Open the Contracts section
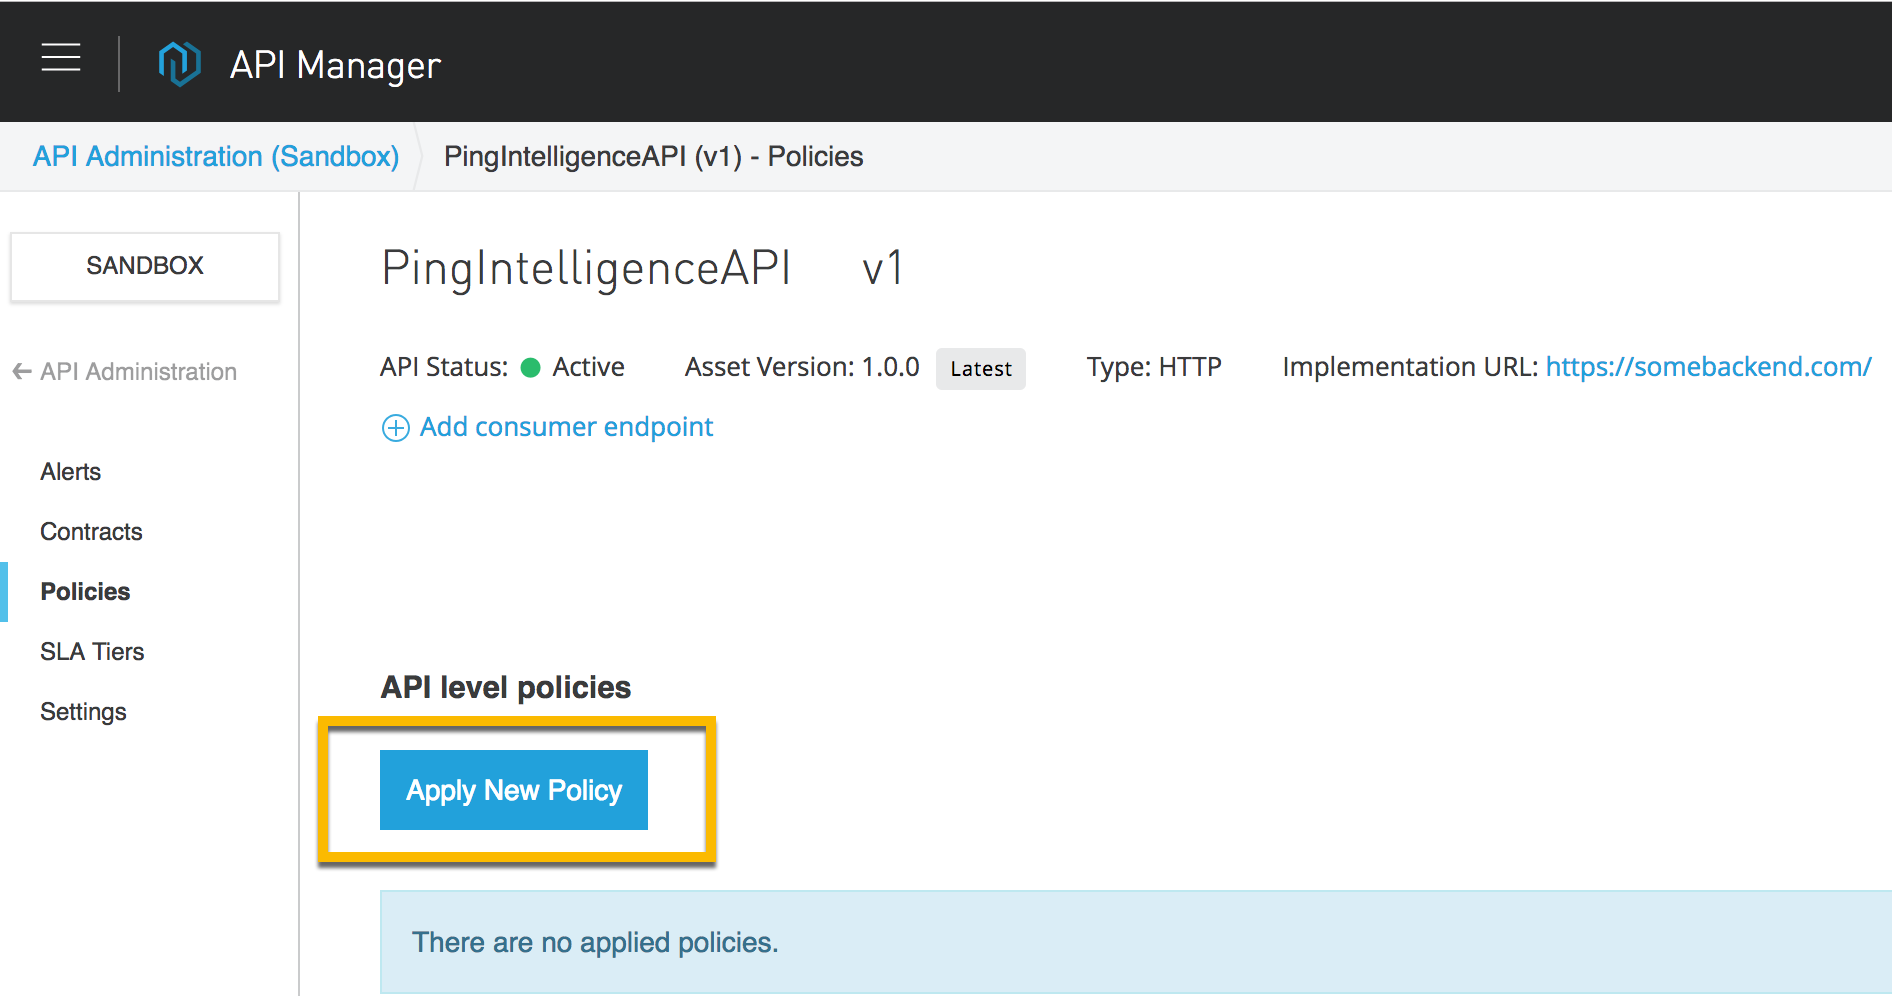 (91, 532)
